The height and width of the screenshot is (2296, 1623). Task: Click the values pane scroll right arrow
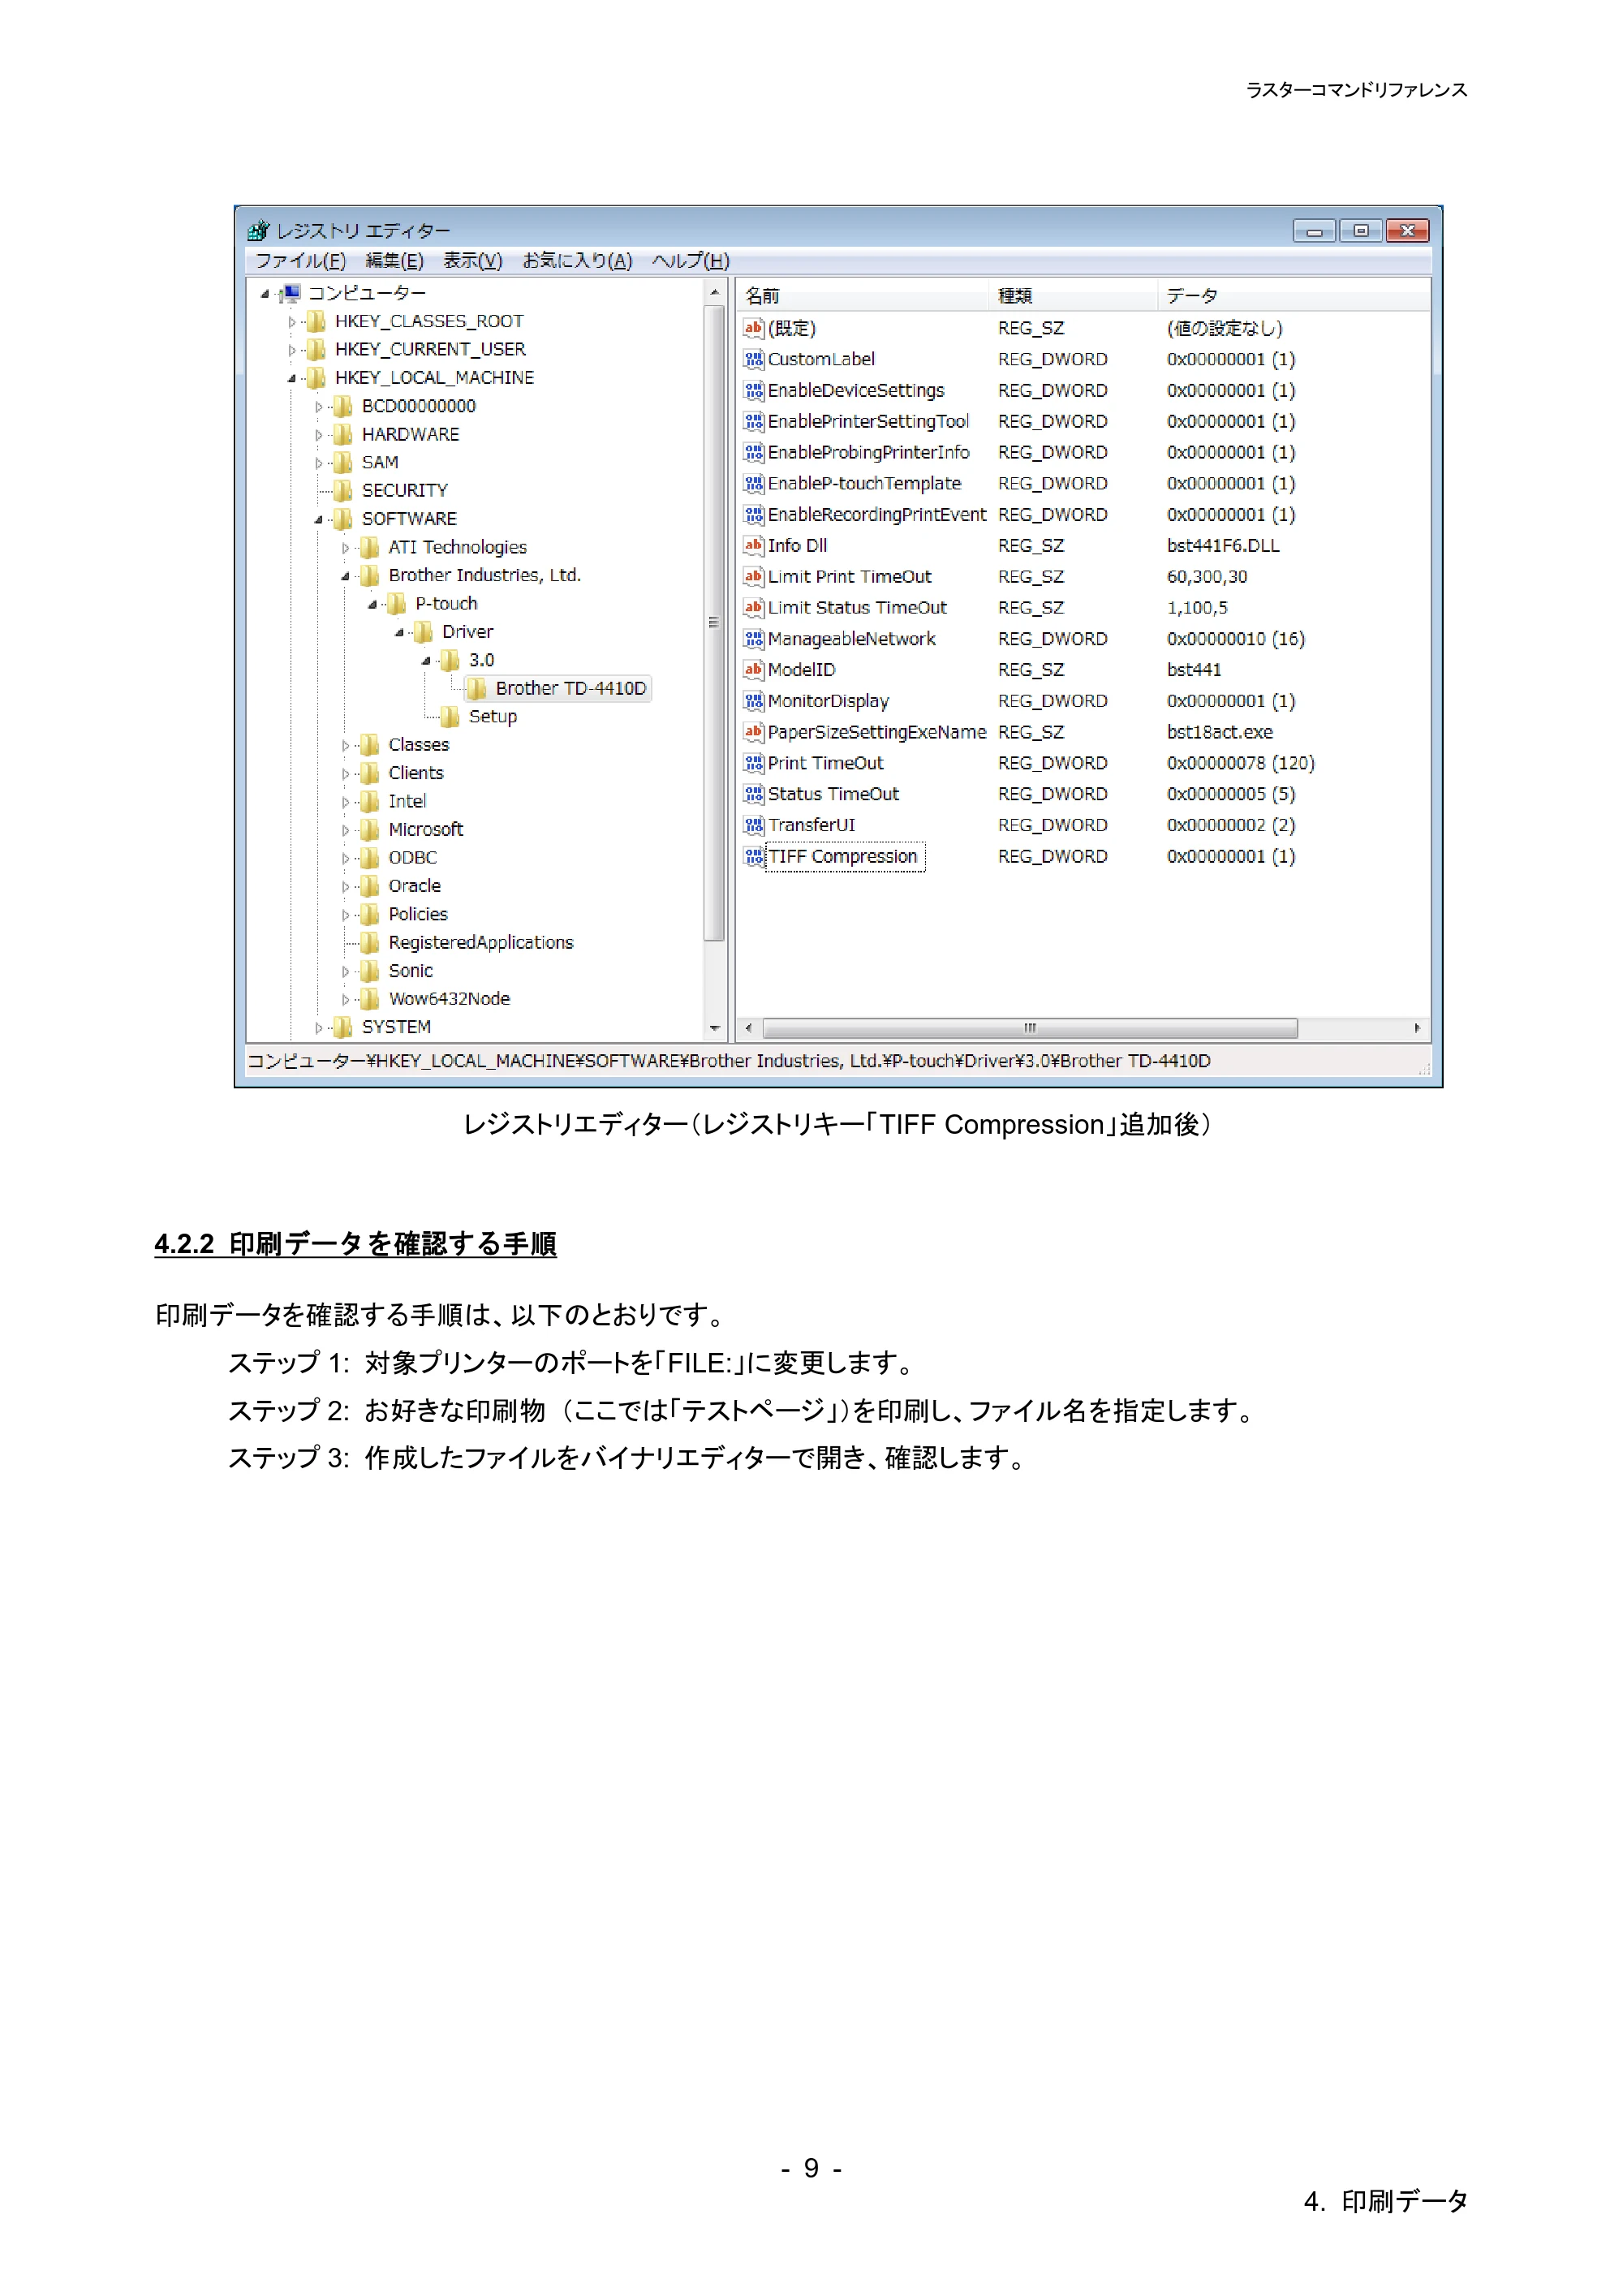pos(1417,1028)
